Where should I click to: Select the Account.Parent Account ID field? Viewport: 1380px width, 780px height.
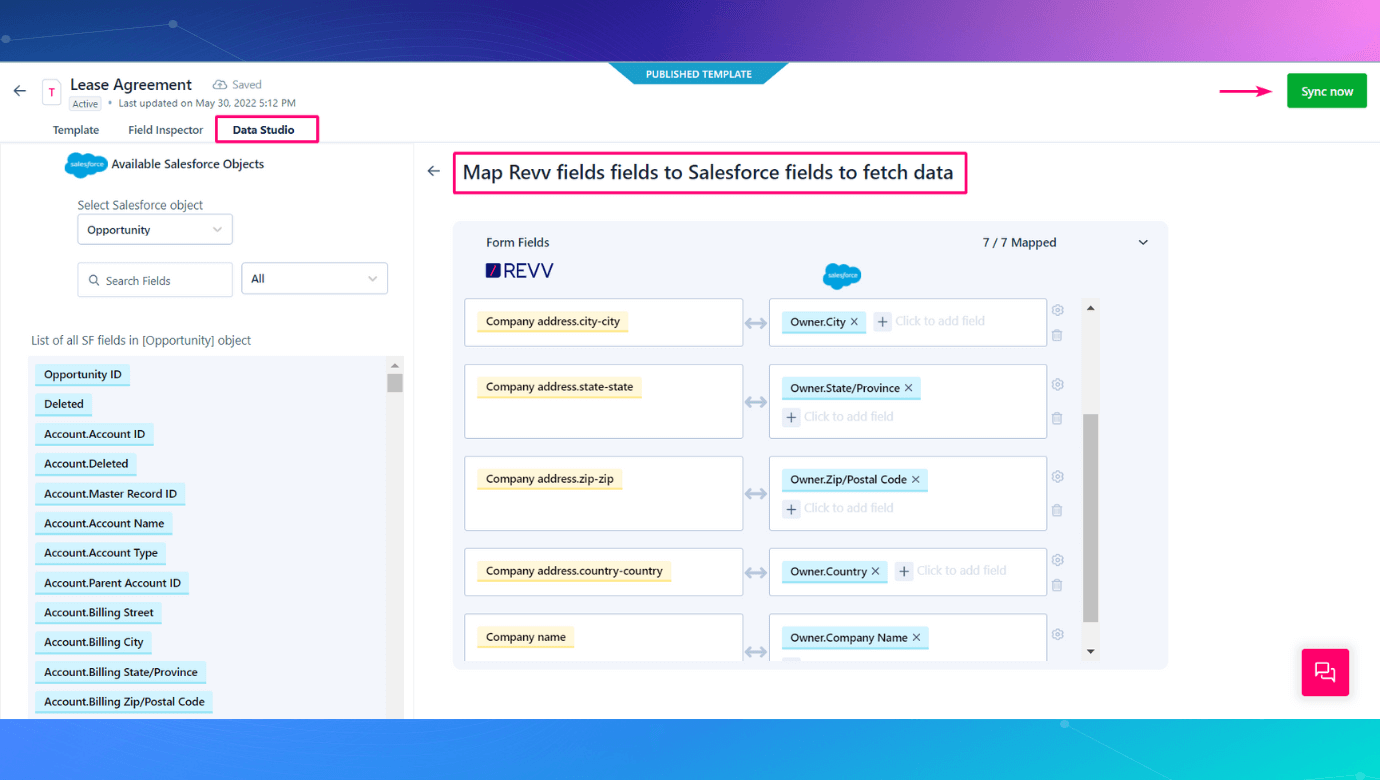(x=113, y=583)
